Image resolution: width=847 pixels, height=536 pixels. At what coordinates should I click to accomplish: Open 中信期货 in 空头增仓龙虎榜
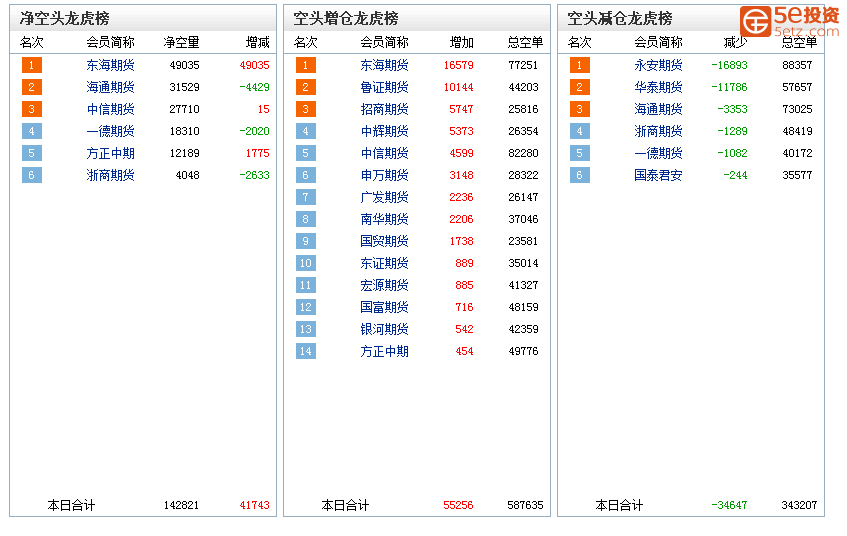[384, 153]
